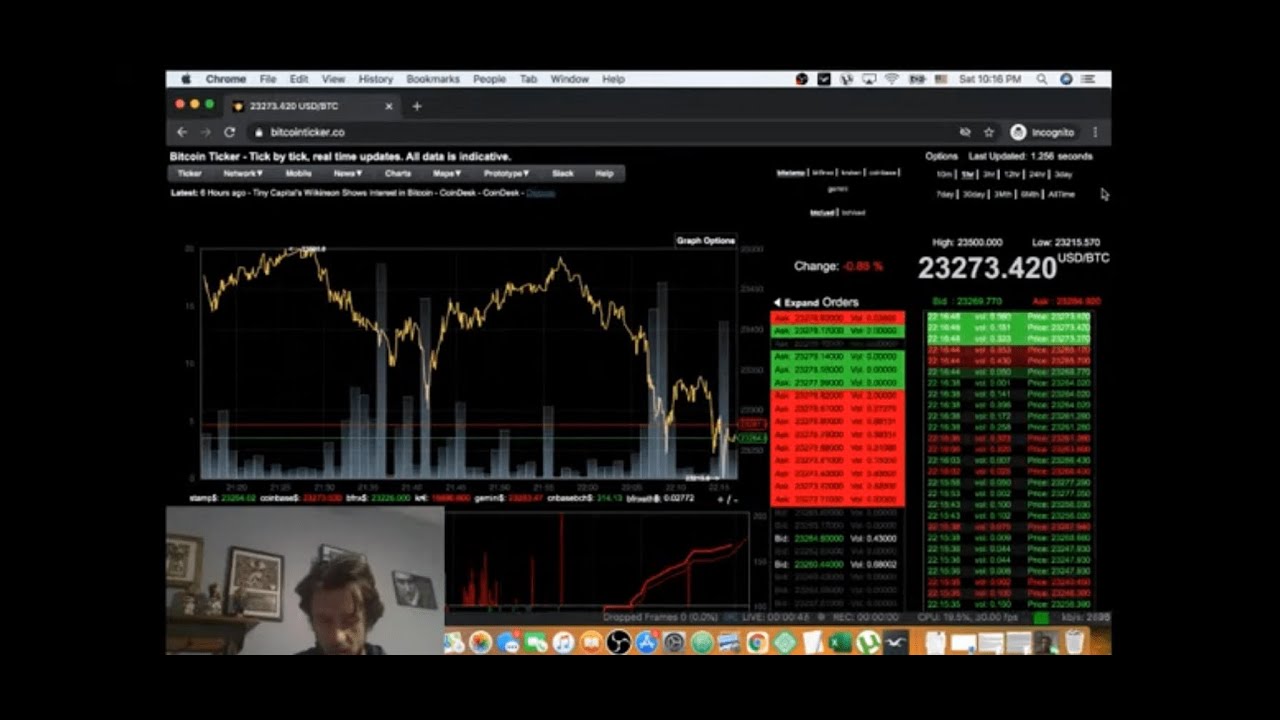Click the Siri icon in the menu bar
Viewport: 1280px width, 720px height.
click(x=1066, y=79)
